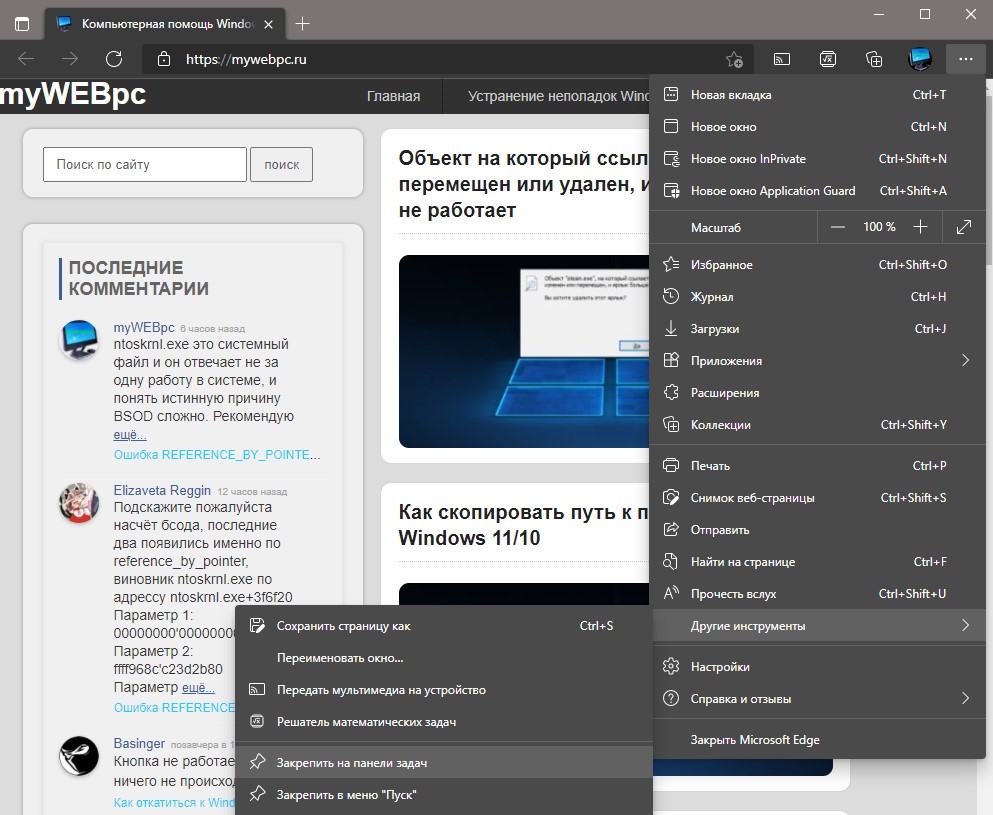993x815 pixels.
Task: Click Как откатиться к Wind… link
Action: [x=174, y=802]
